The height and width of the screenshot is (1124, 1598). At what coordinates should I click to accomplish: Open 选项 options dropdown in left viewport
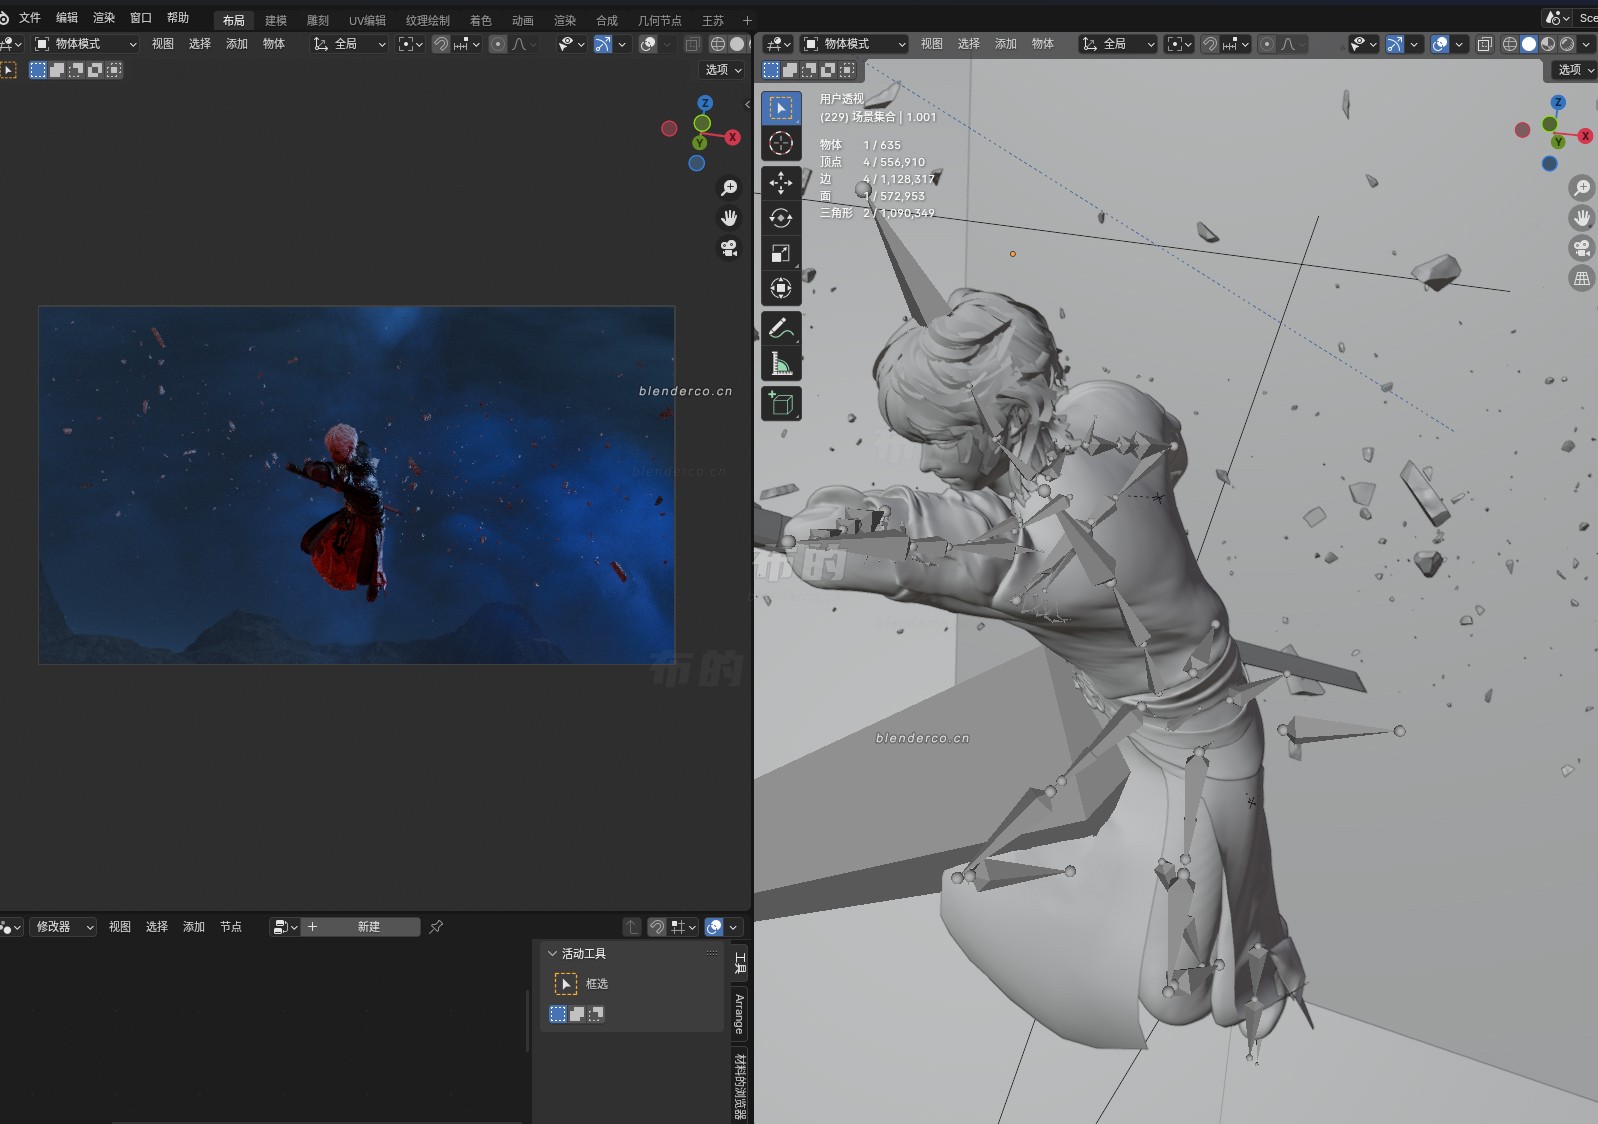(724, 70)
